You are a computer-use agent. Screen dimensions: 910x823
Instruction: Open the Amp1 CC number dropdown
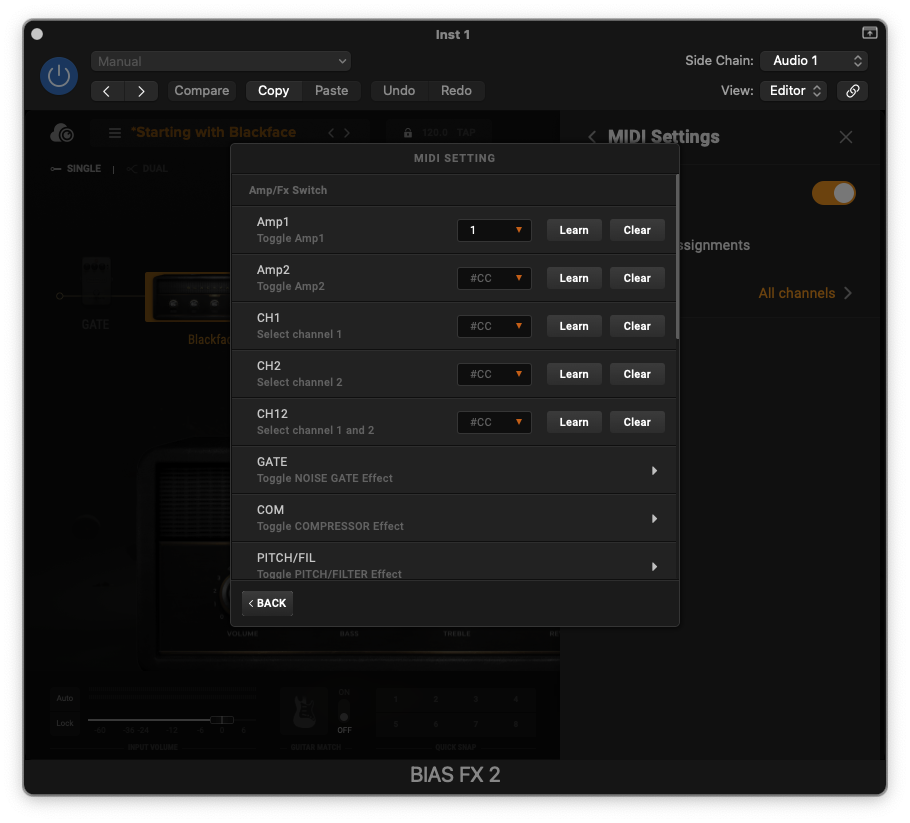pyautogui.click(x=494, y=230)
